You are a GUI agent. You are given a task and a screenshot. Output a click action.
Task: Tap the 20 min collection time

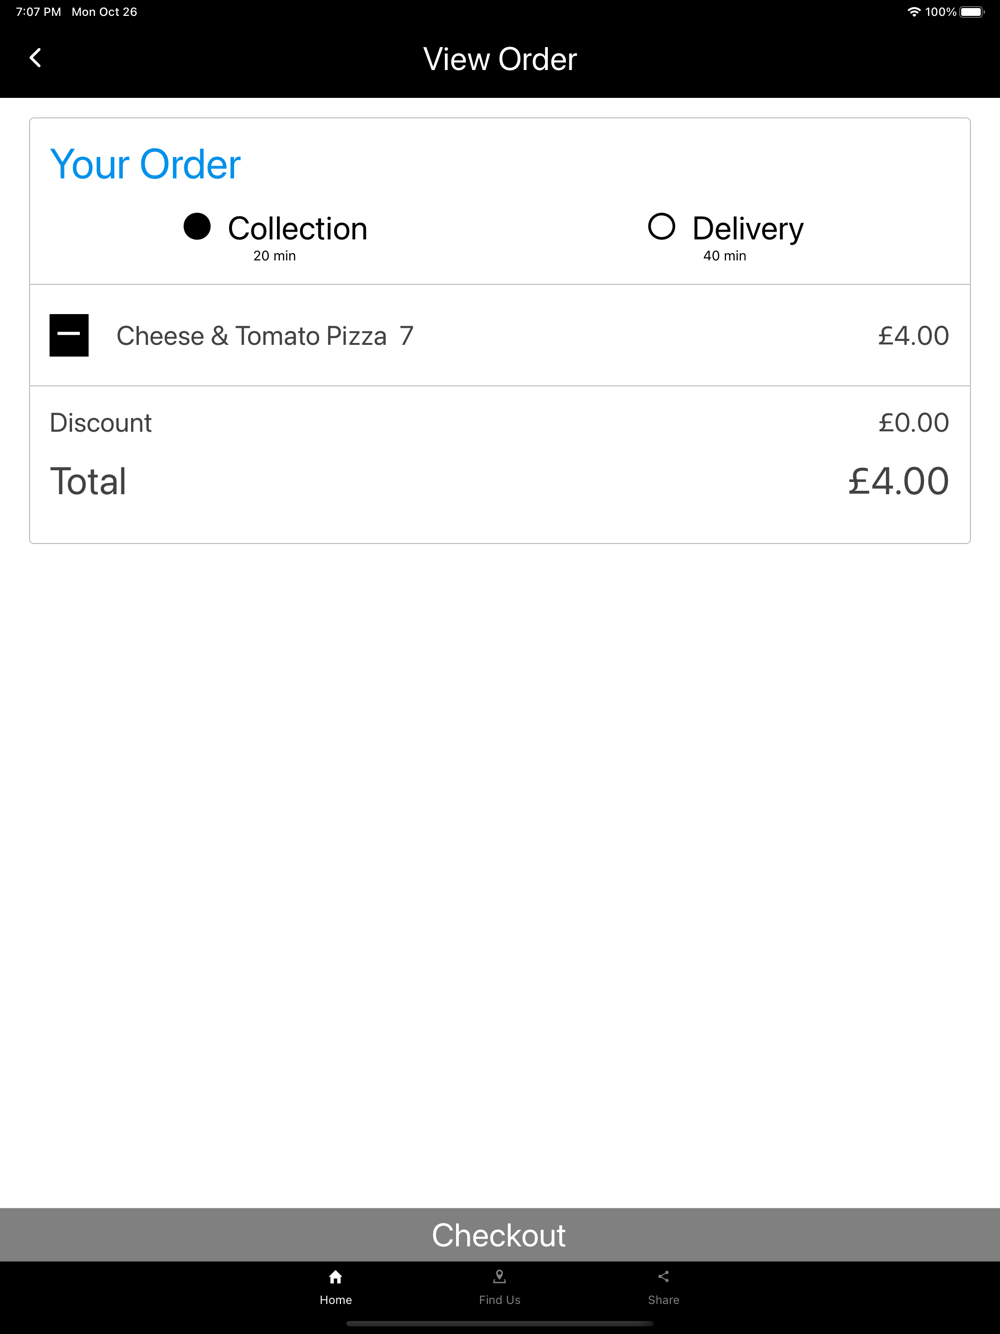pos(274,256)
